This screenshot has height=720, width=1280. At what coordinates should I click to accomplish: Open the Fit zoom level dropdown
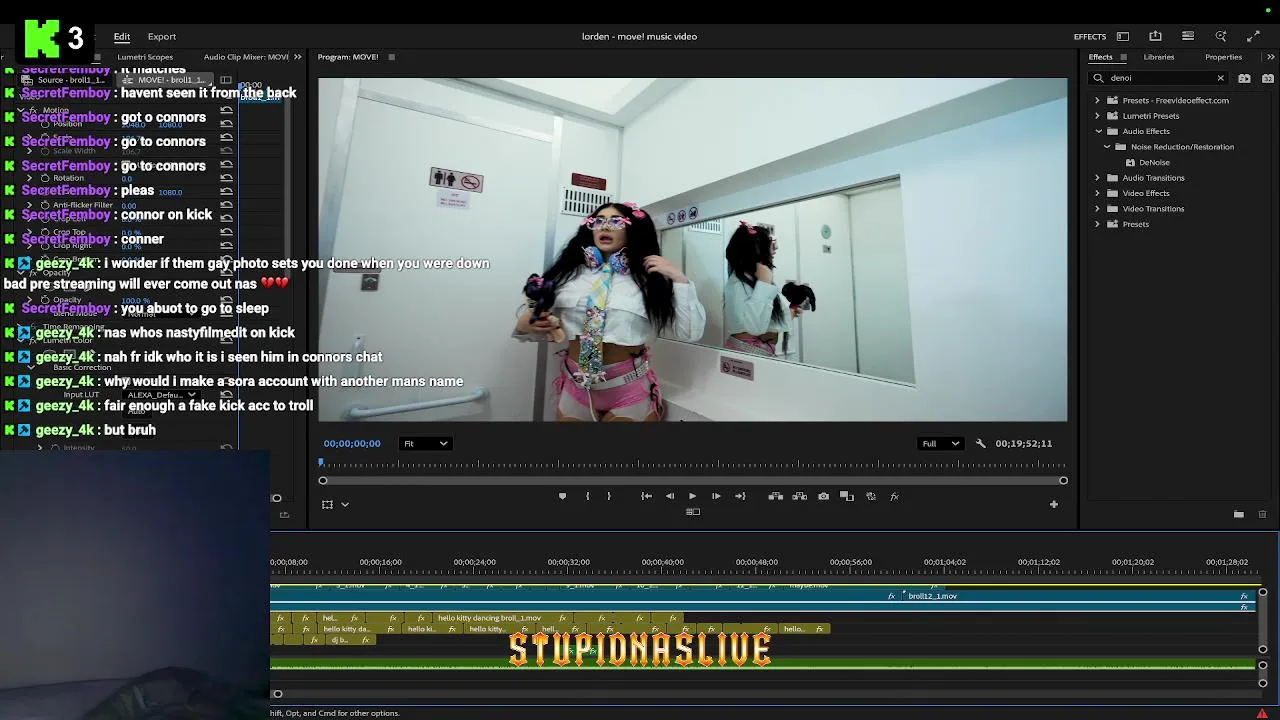pos(424,443)
